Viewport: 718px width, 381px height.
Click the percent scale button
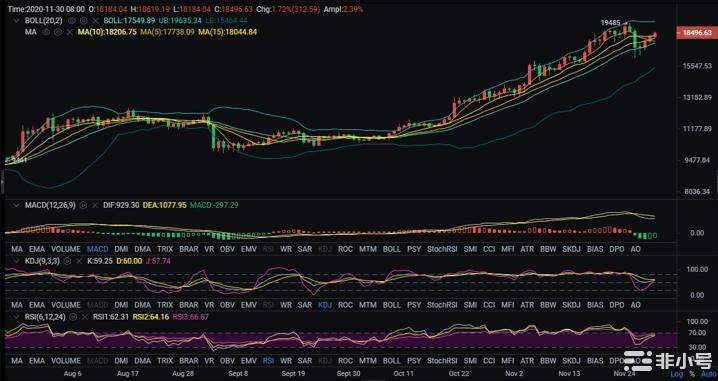click(x=691, y=374)
